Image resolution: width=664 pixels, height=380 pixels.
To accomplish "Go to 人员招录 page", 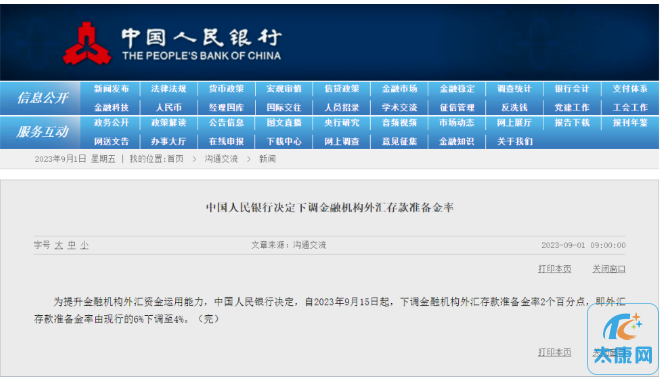I will coord(342,108).
